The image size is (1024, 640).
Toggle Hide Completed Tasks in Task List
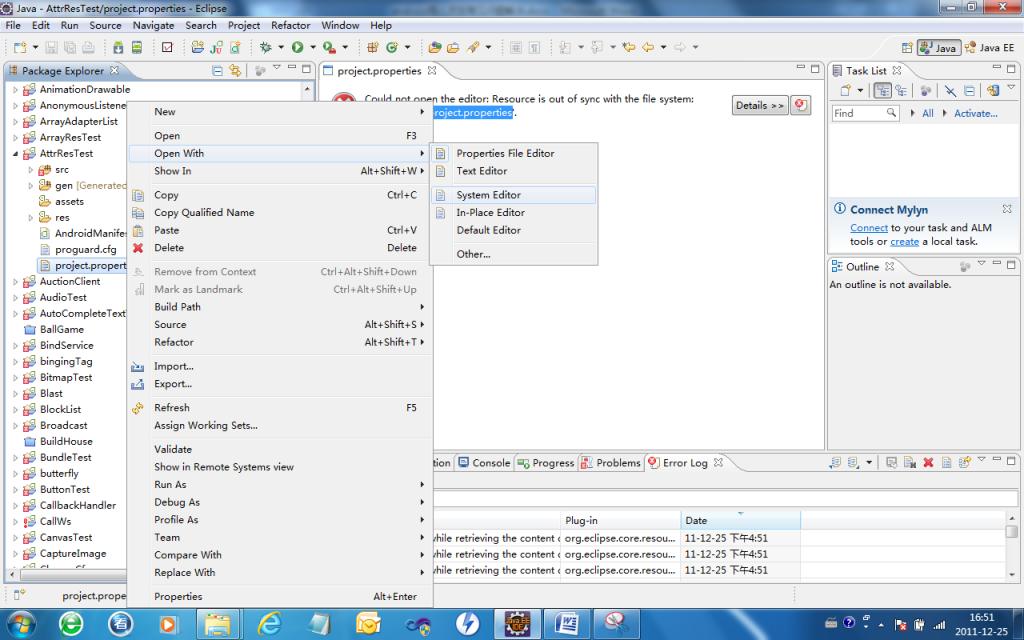(x=950, y=91)
